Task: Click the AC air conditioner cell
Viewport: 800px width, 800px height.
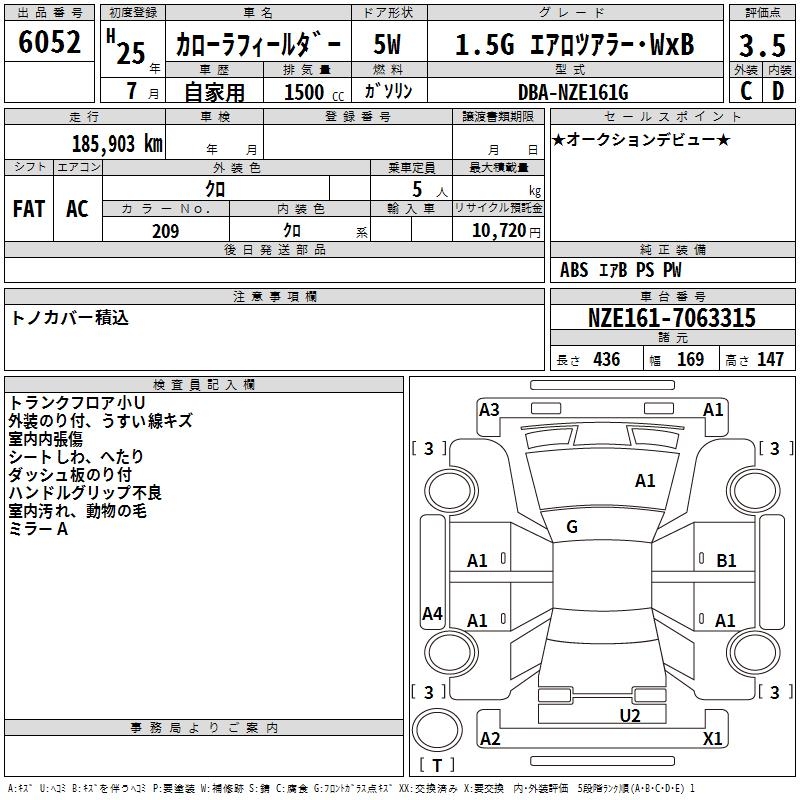Action: coord(77,208)
